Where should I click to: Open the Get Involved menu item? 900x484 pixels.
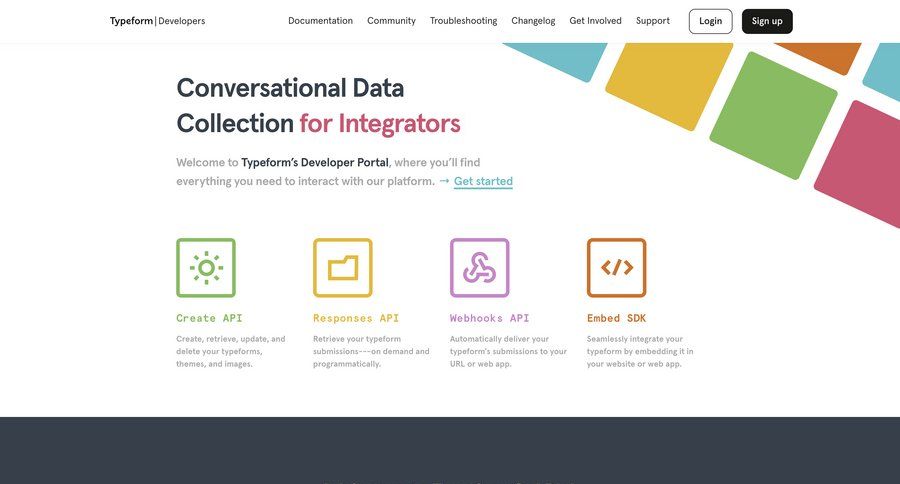[595, 21]
